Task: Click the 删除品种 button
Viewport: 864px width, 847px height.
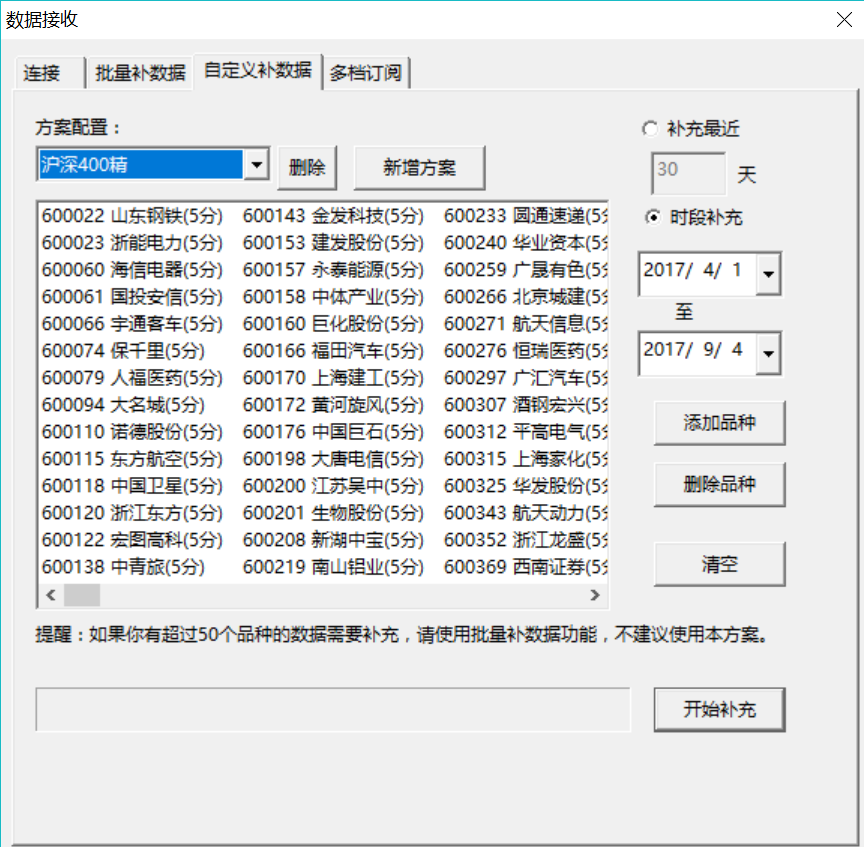Action: (x=719, y=485)
